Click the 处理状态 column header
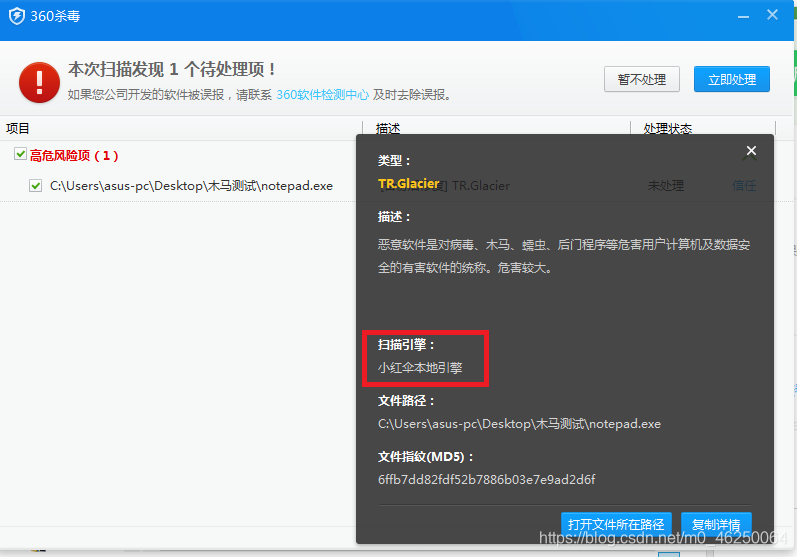The image size is (797, 557). 667,128
